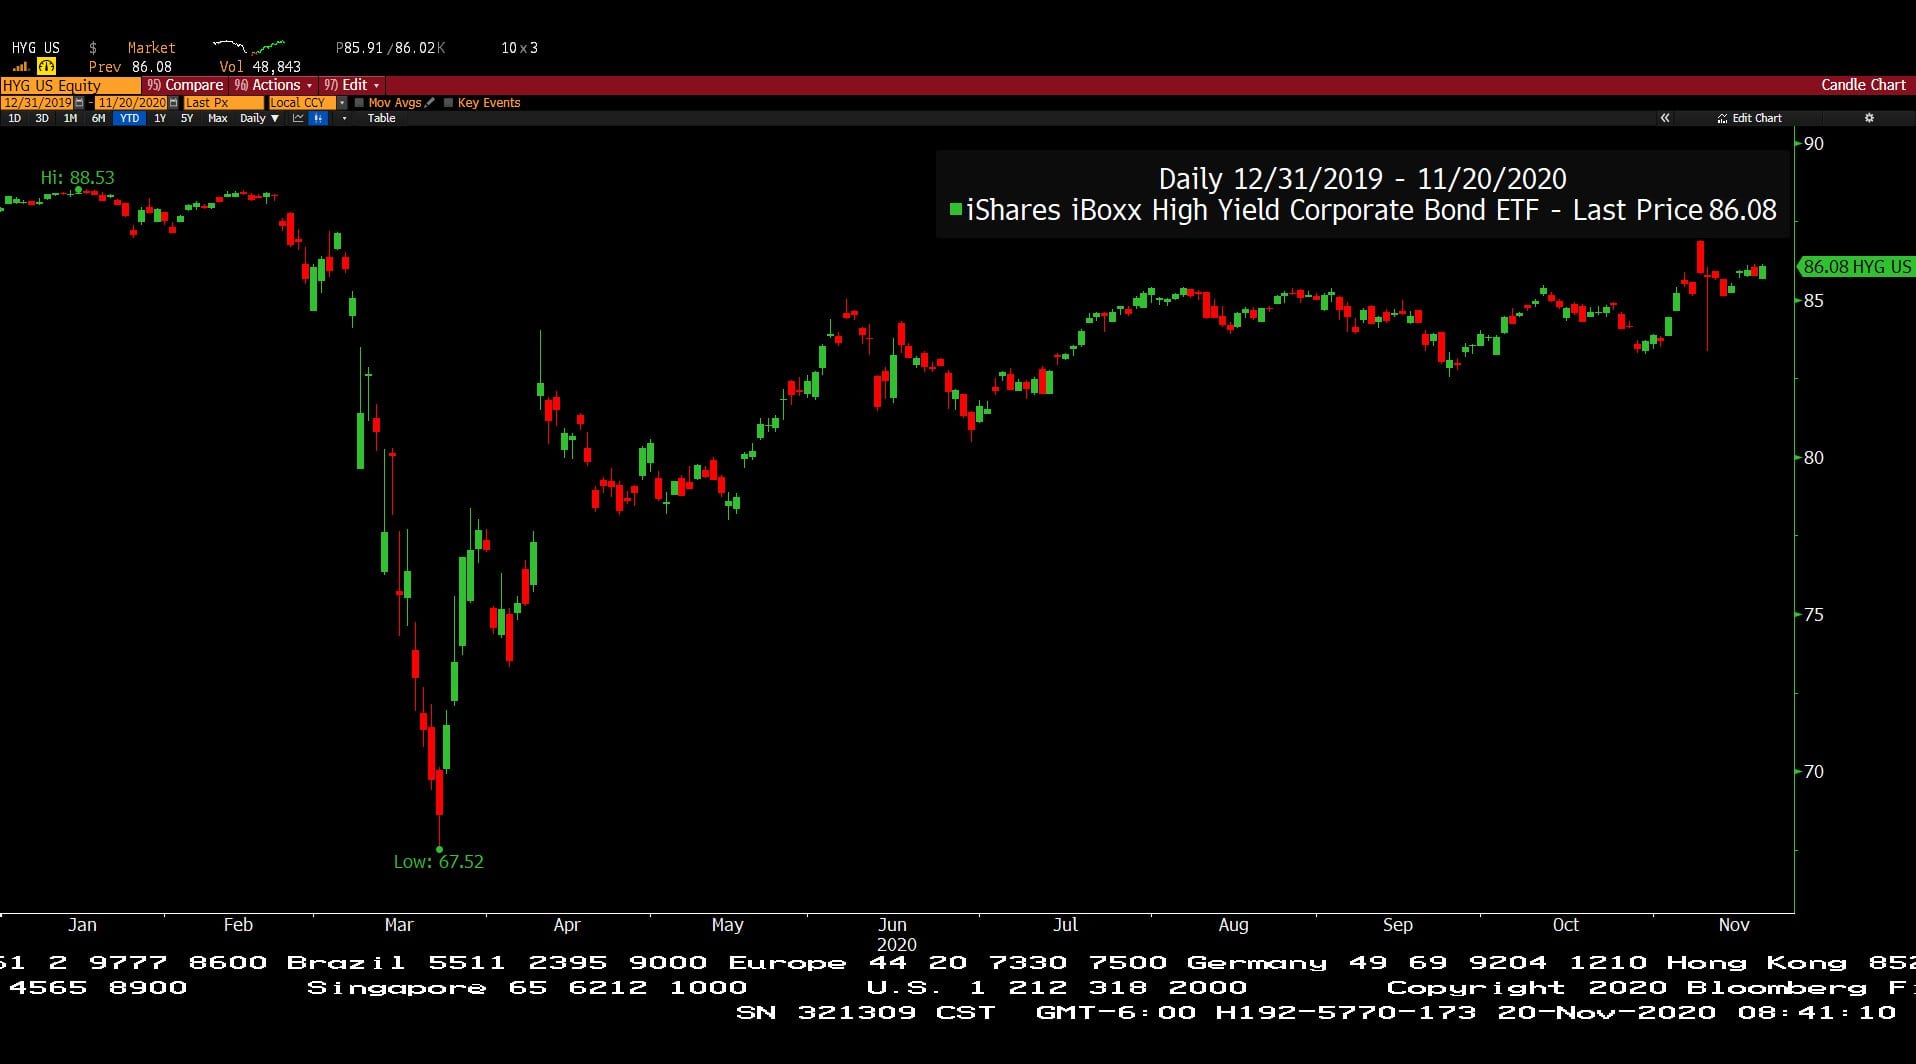This screenshot has height=1064, width=1916.
Task: Select the candle chart type icon
Action: [x=318, y=118]
